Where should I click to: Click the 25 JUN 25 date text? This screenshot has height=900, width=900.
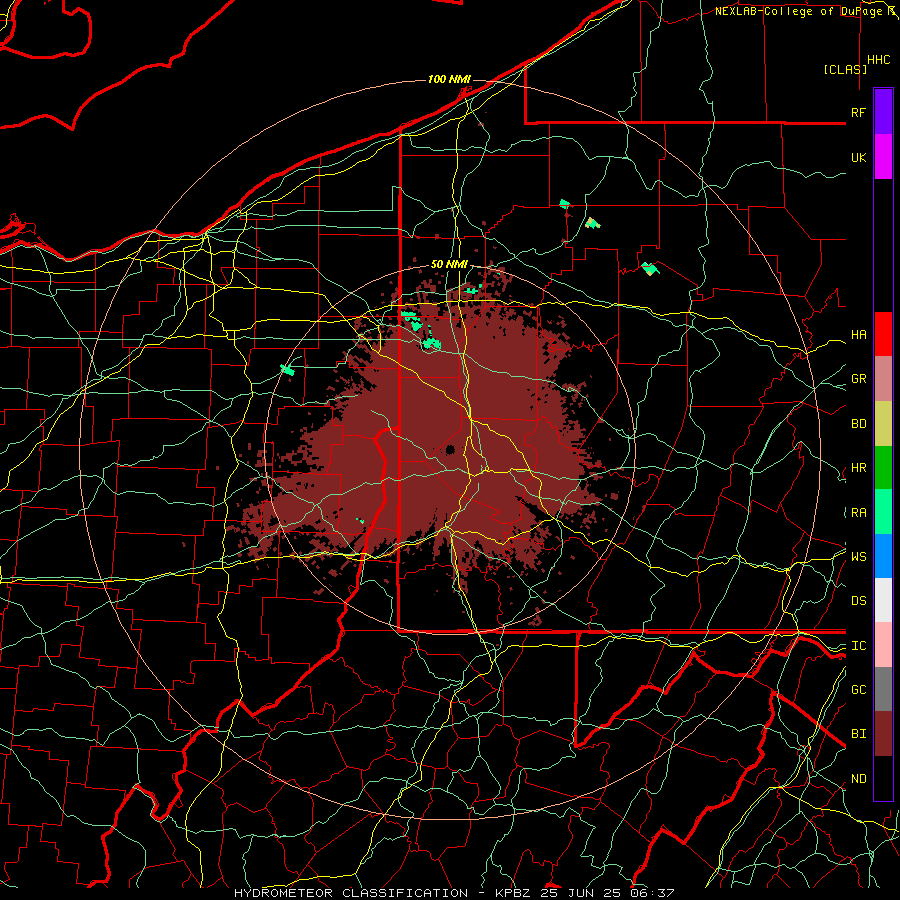tap(583, 893)
